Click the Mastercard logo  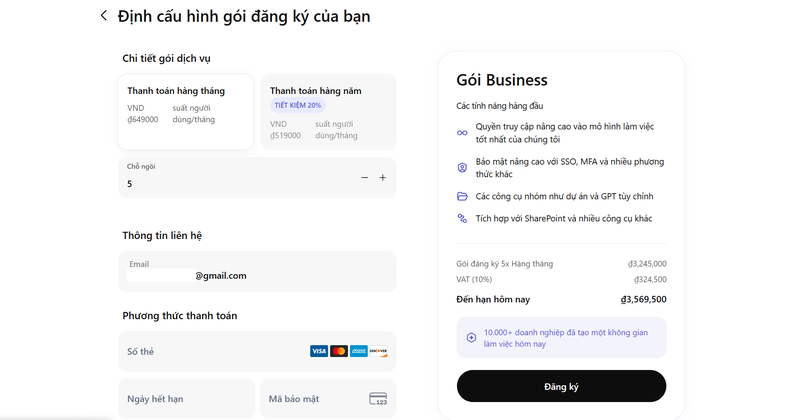pos(339,351)
